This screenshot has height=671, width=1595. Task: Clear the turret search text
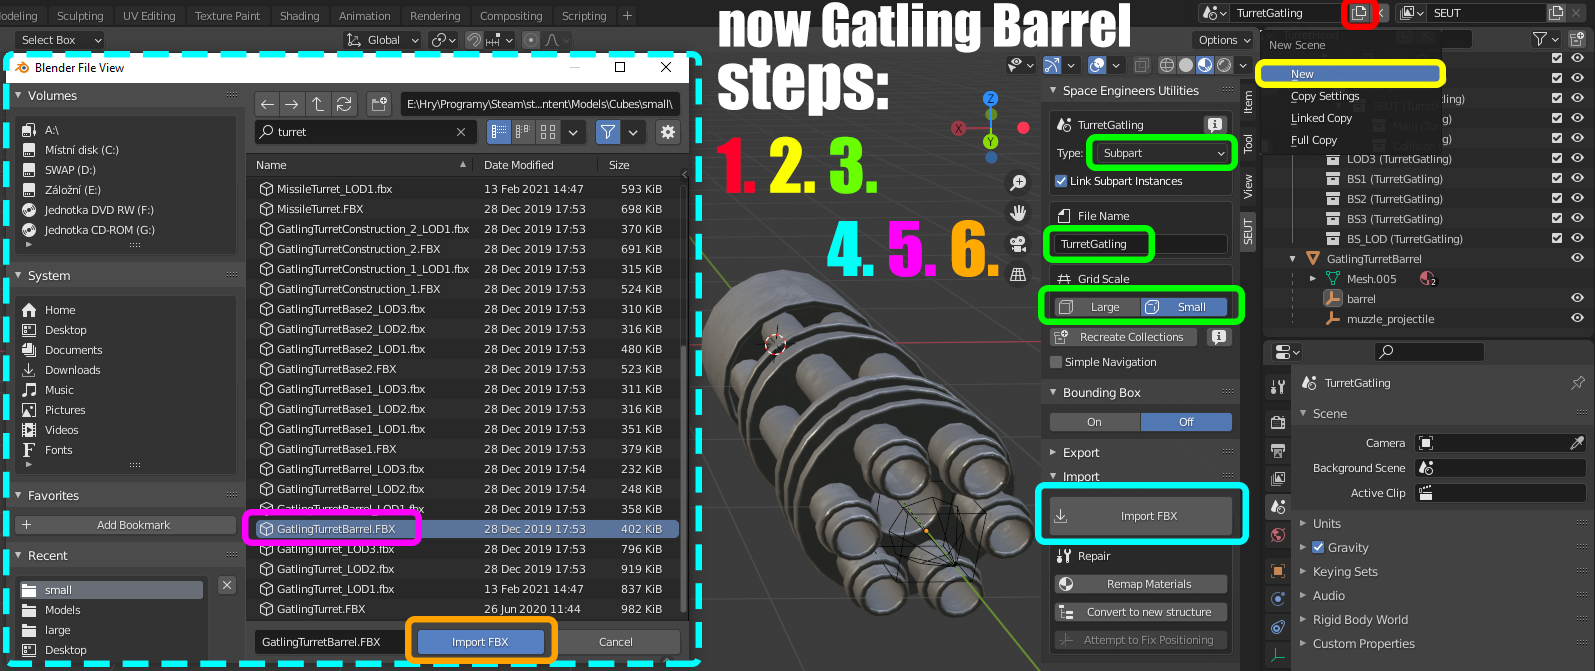[461, 132]
